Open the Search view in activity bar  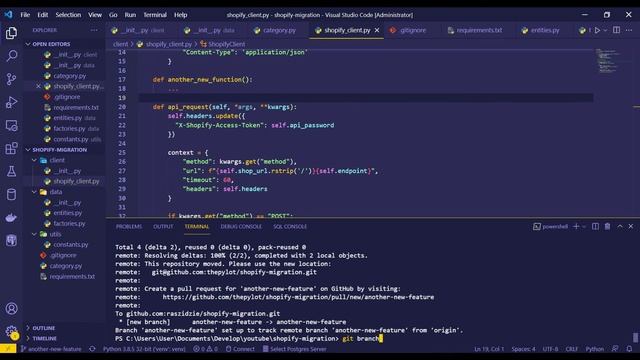click(11, 56)
